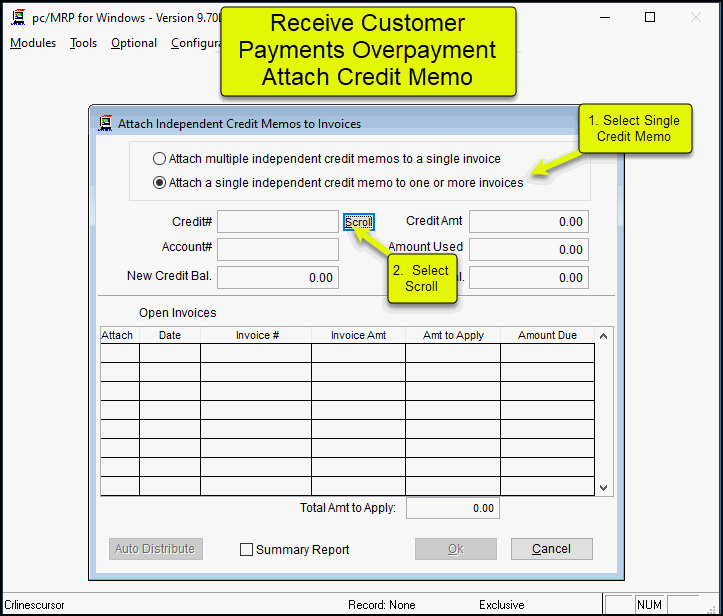Click the dialog icon beside Attach Independent Credit Memos
This screenshot has width=723, height=616.
105,124
